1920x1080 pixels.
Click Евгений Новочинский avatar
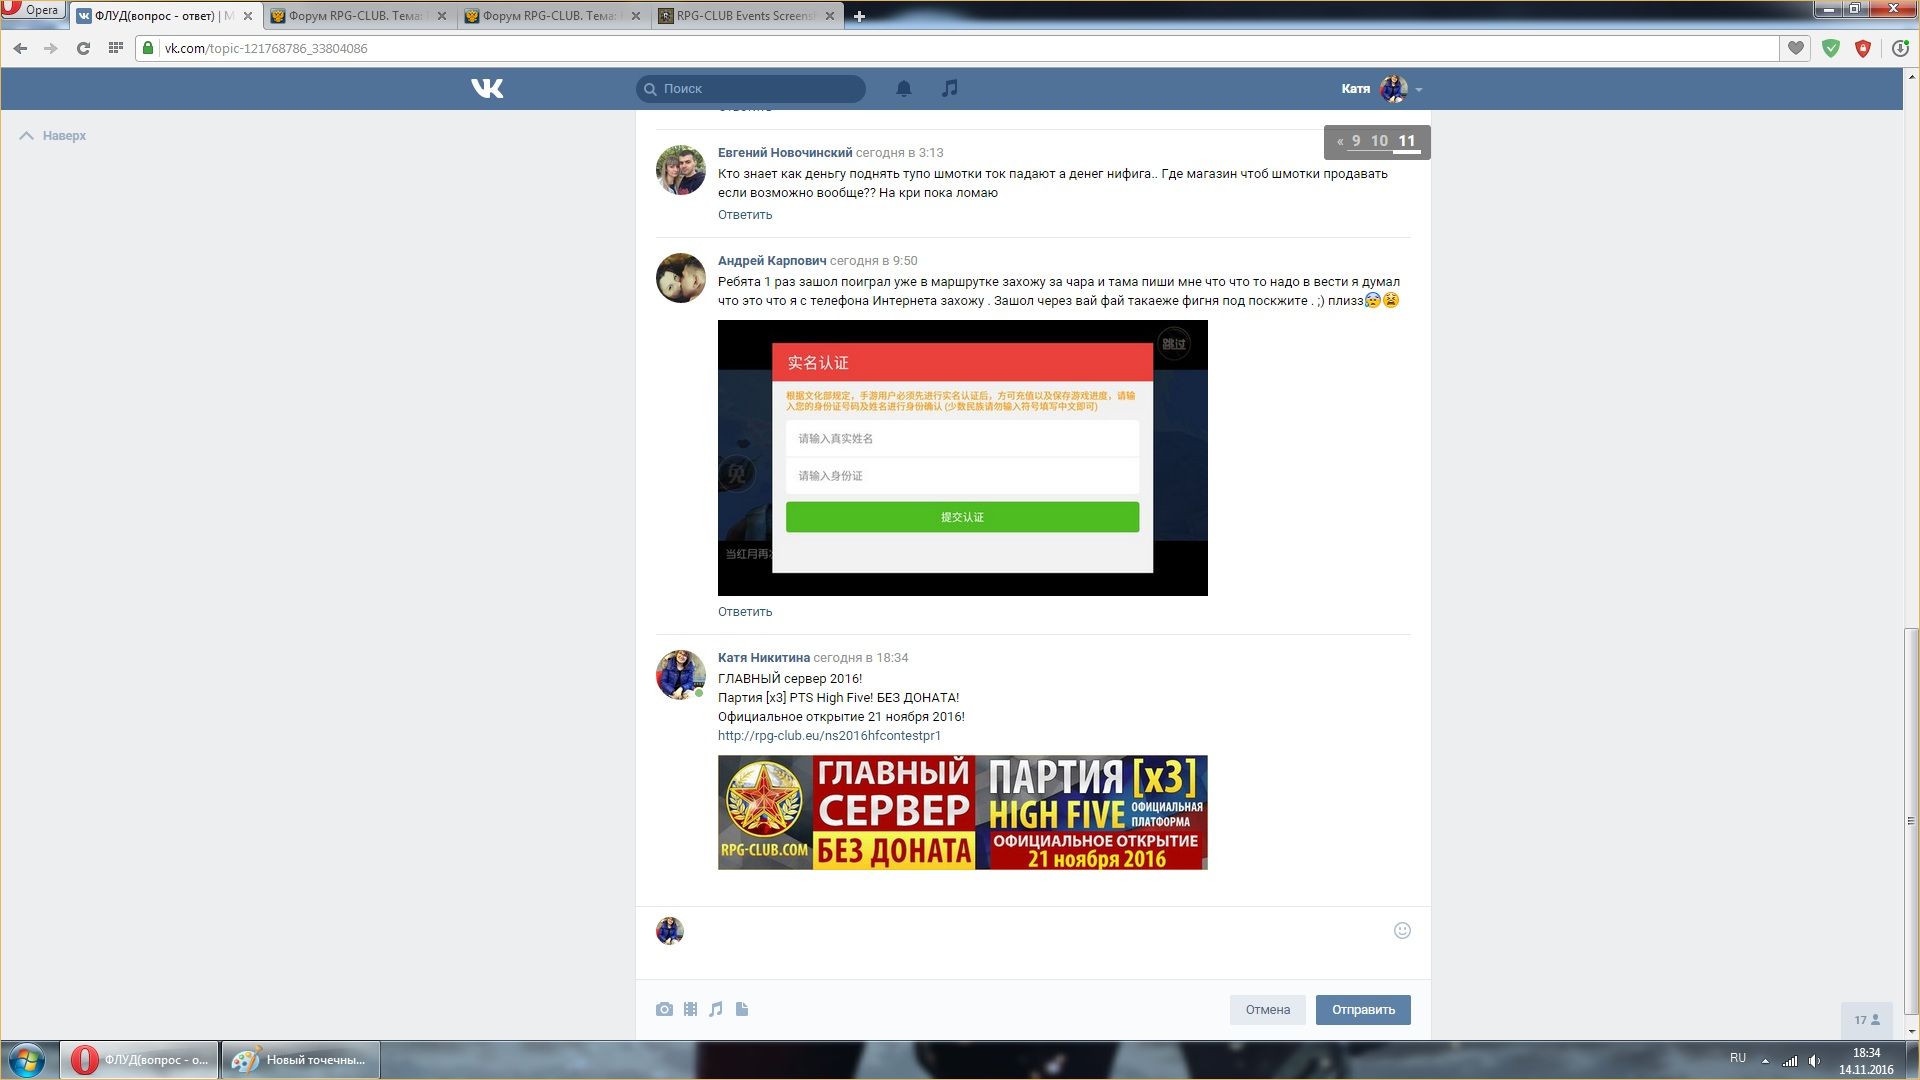tap(681, 170)
